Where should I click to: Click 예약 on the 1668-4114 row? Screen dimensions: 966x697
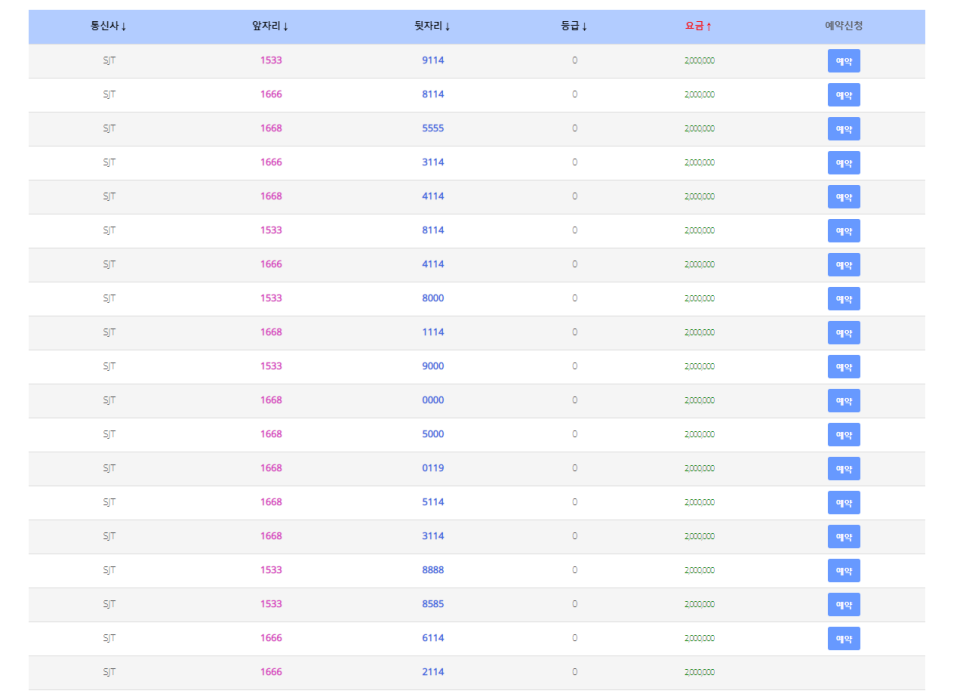point(843,197)
